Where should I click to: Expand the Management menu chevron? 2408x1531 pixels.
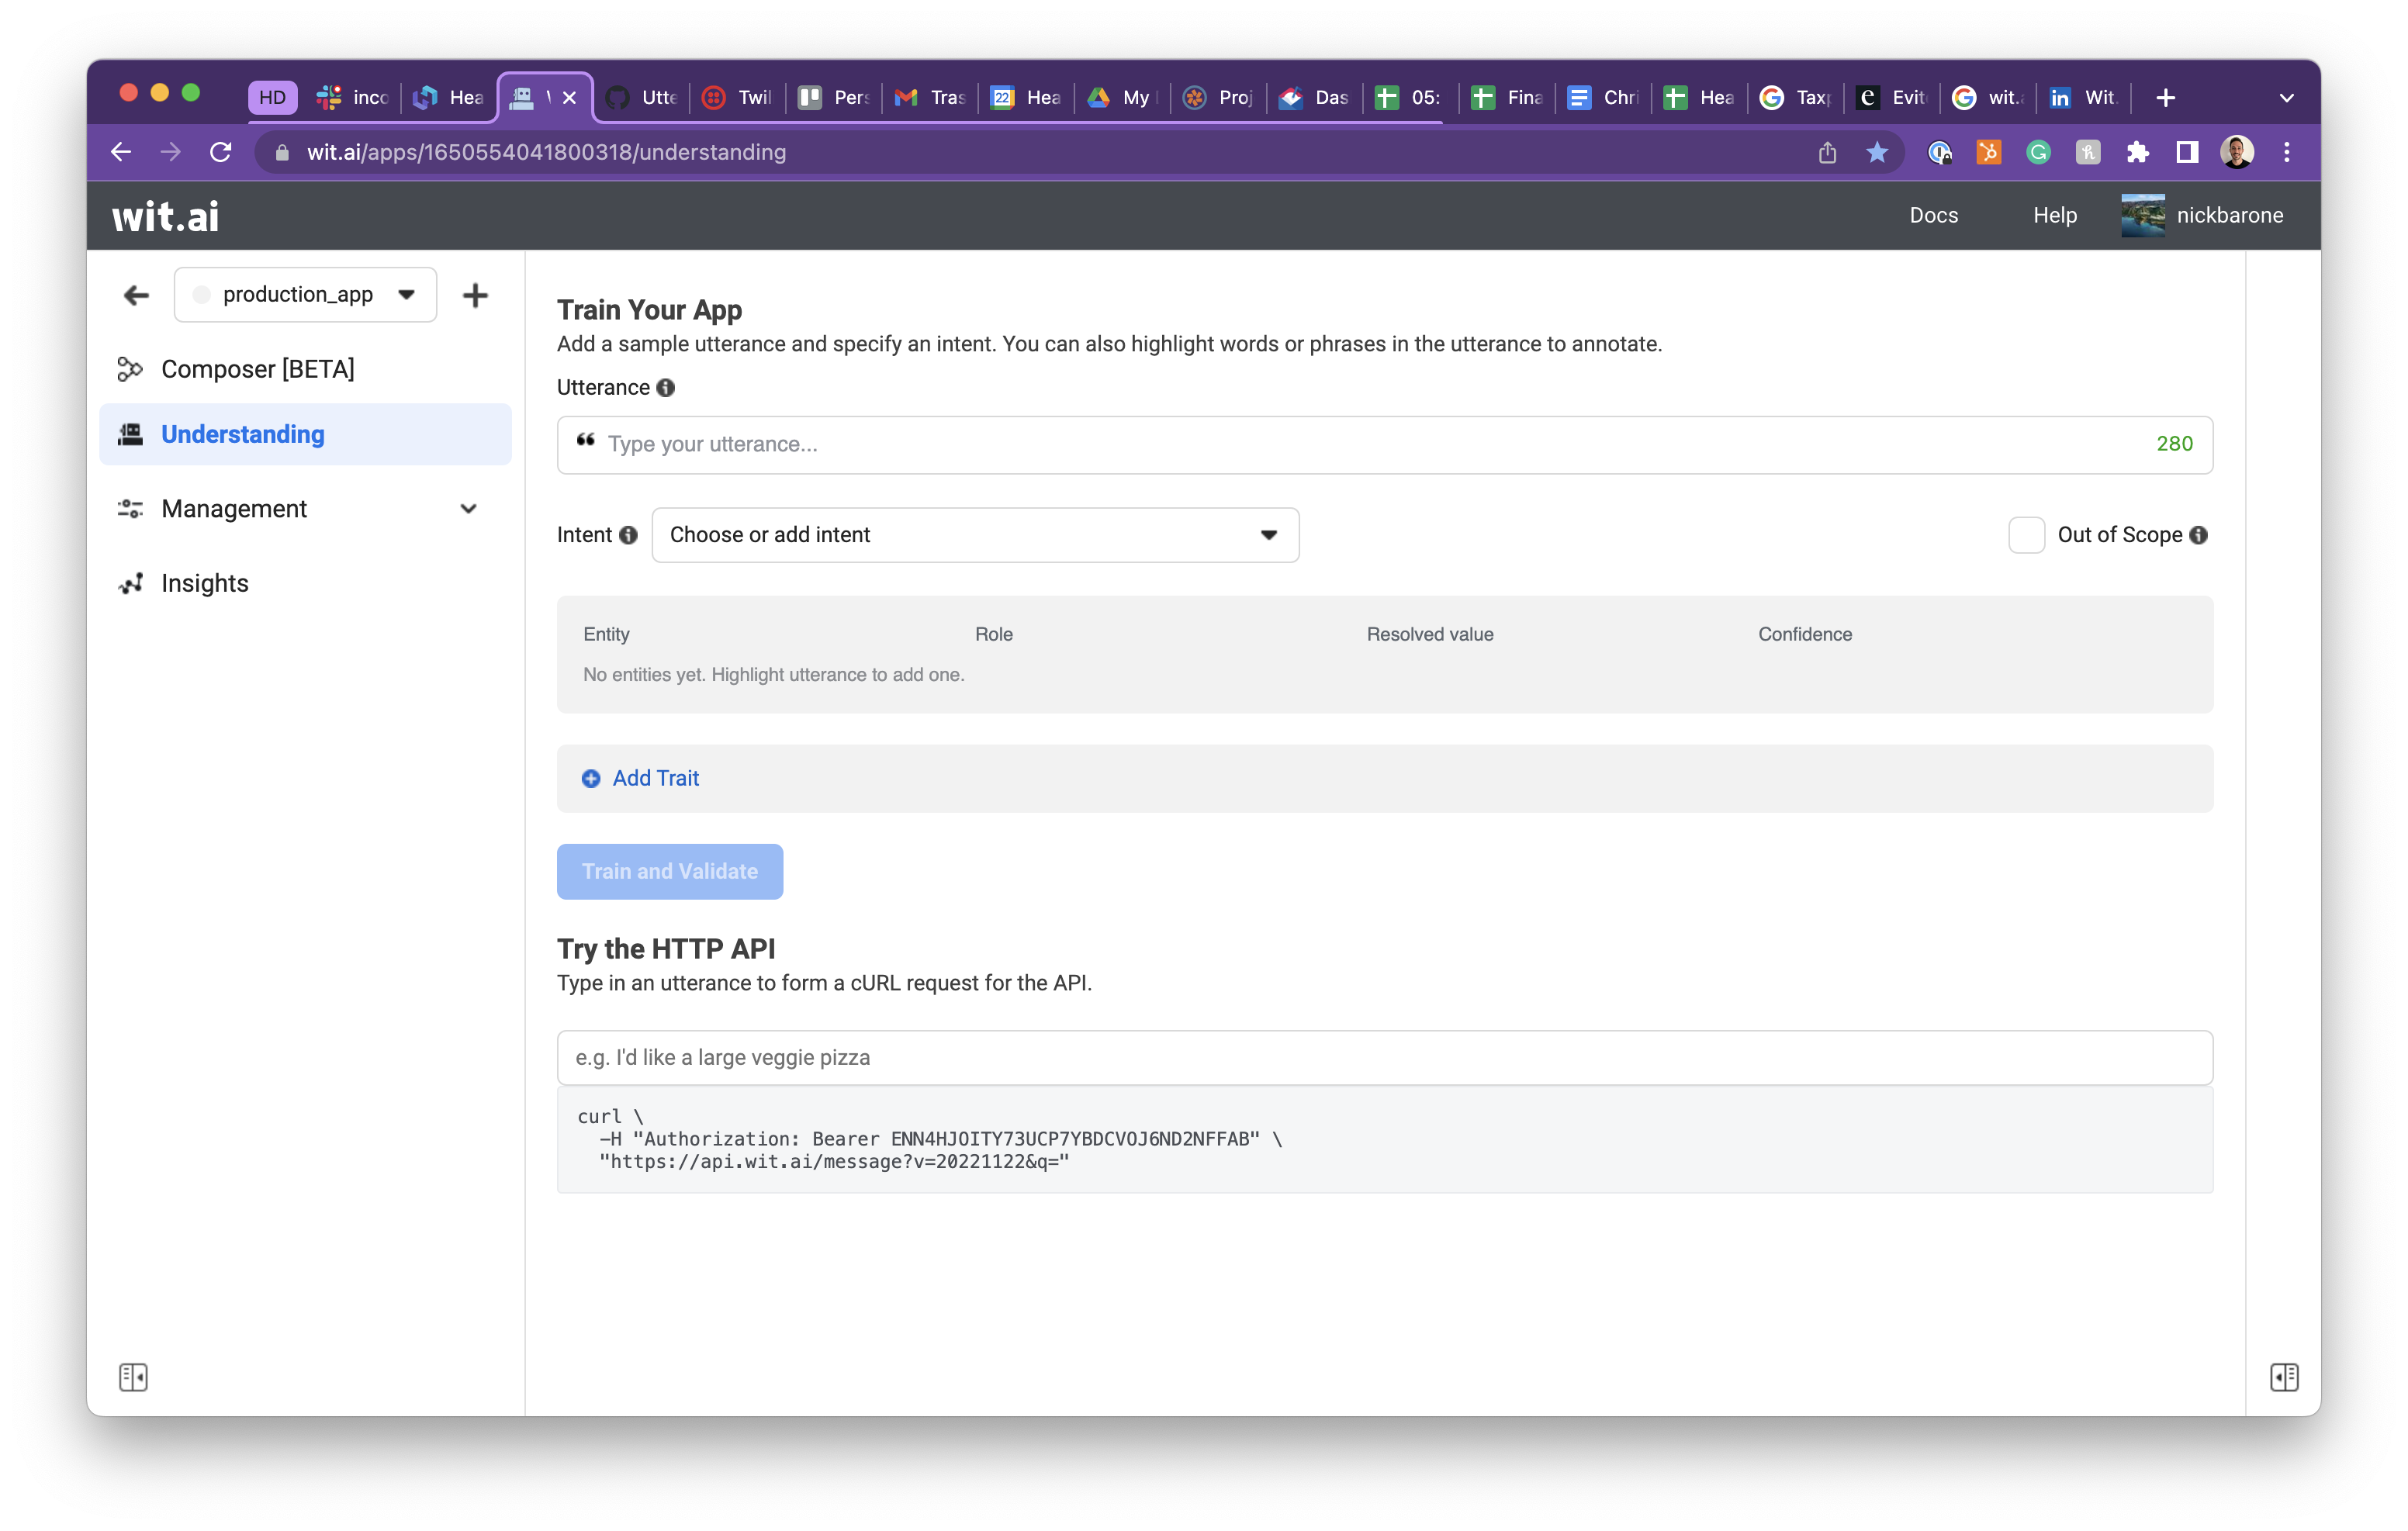point(468,508)
